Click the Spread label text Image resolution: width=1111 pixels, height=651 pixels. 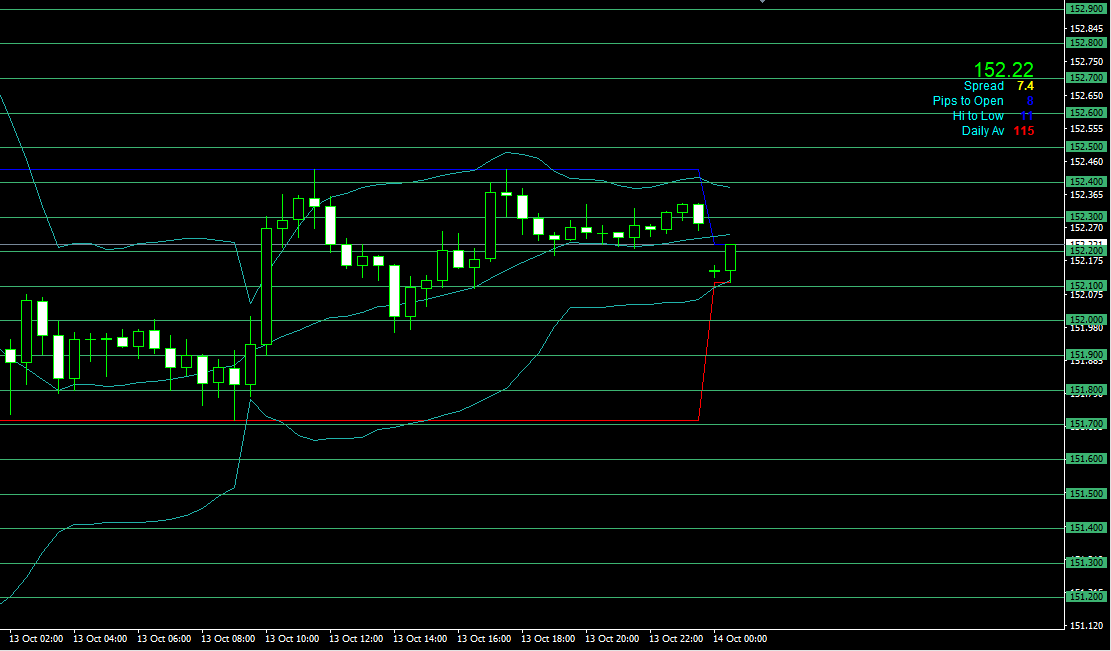pos(983,86)
